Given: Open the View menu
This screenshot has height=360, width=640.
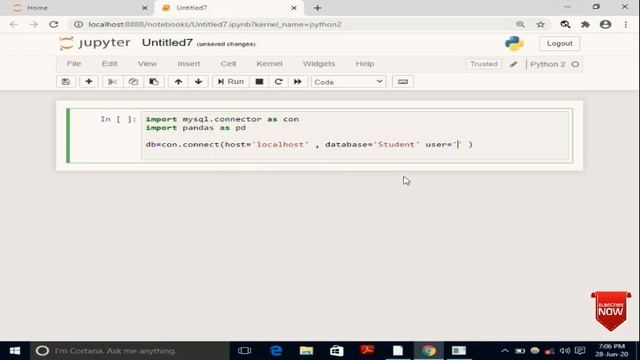Looking at the screenshot, I should [x=147, y=64].
